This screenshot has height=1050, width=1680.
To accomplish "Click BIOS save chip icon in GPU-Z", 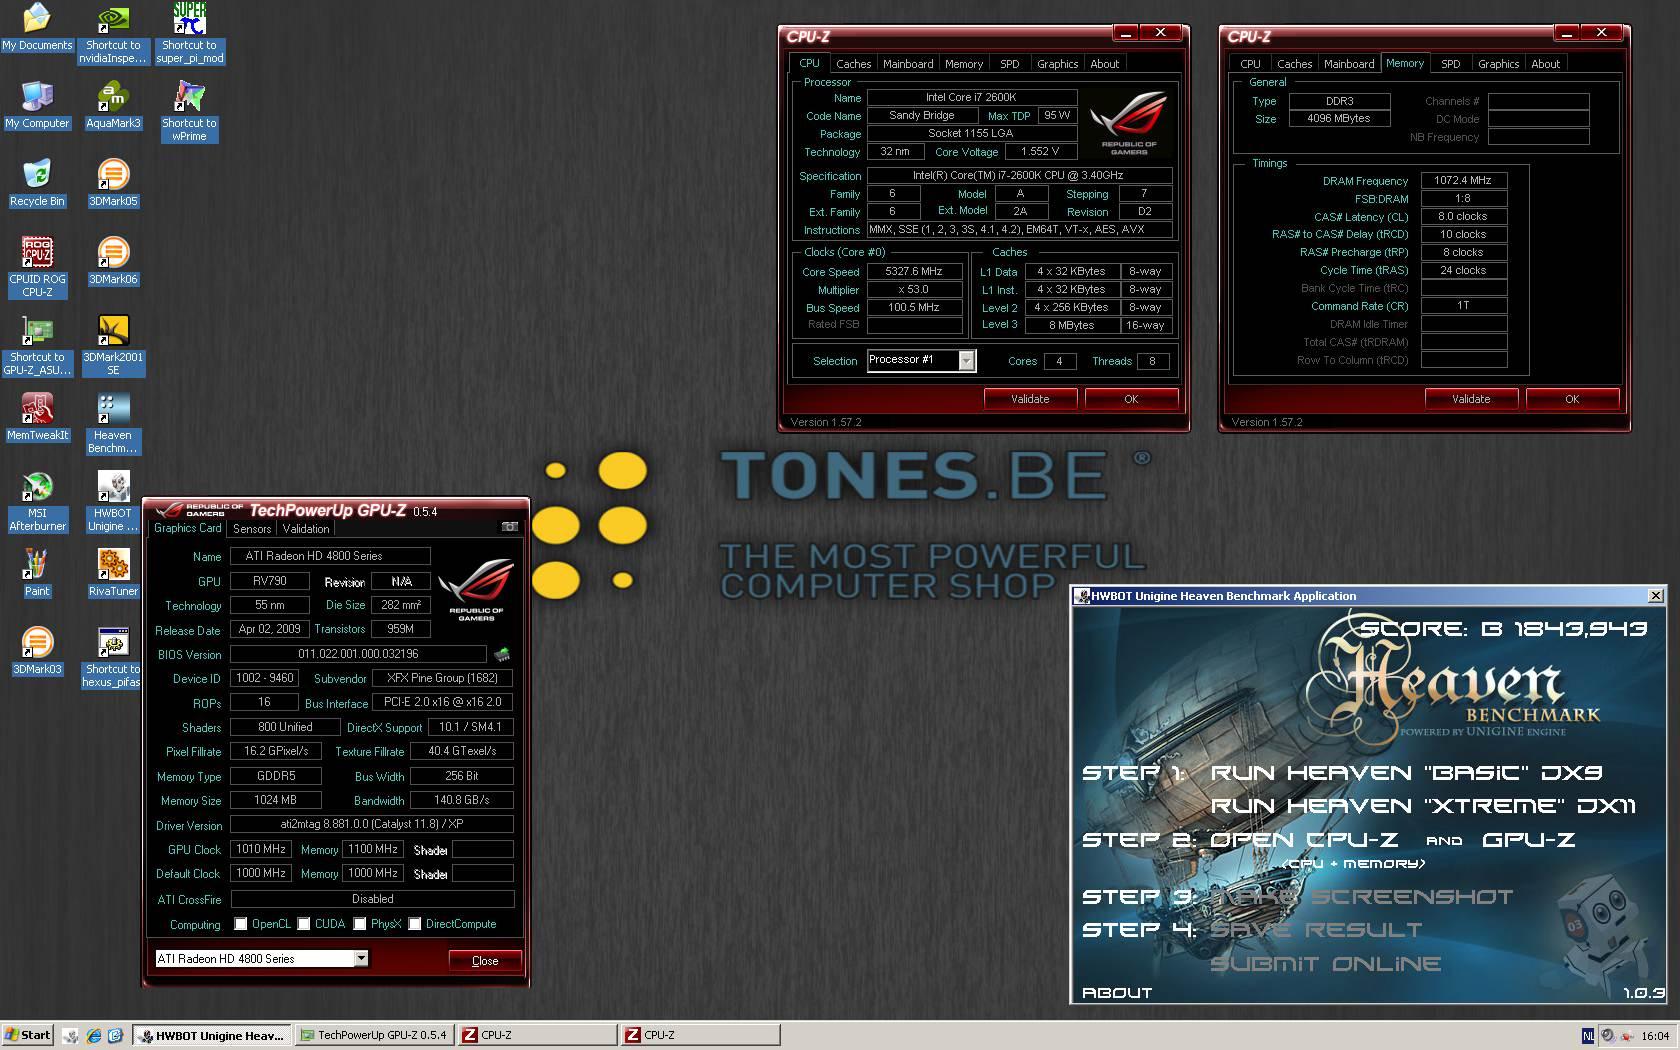I will (502, 654).
